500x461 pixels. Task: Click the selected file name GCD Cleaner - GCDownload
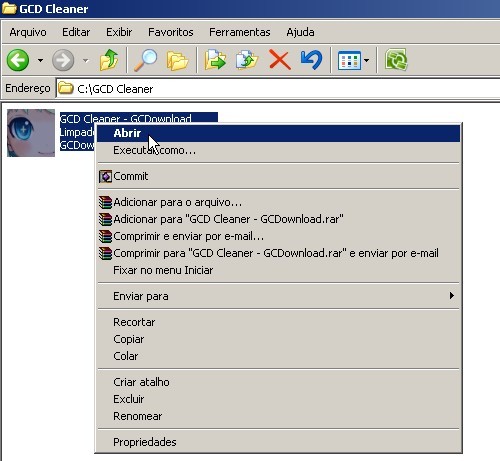pos(126,118)
